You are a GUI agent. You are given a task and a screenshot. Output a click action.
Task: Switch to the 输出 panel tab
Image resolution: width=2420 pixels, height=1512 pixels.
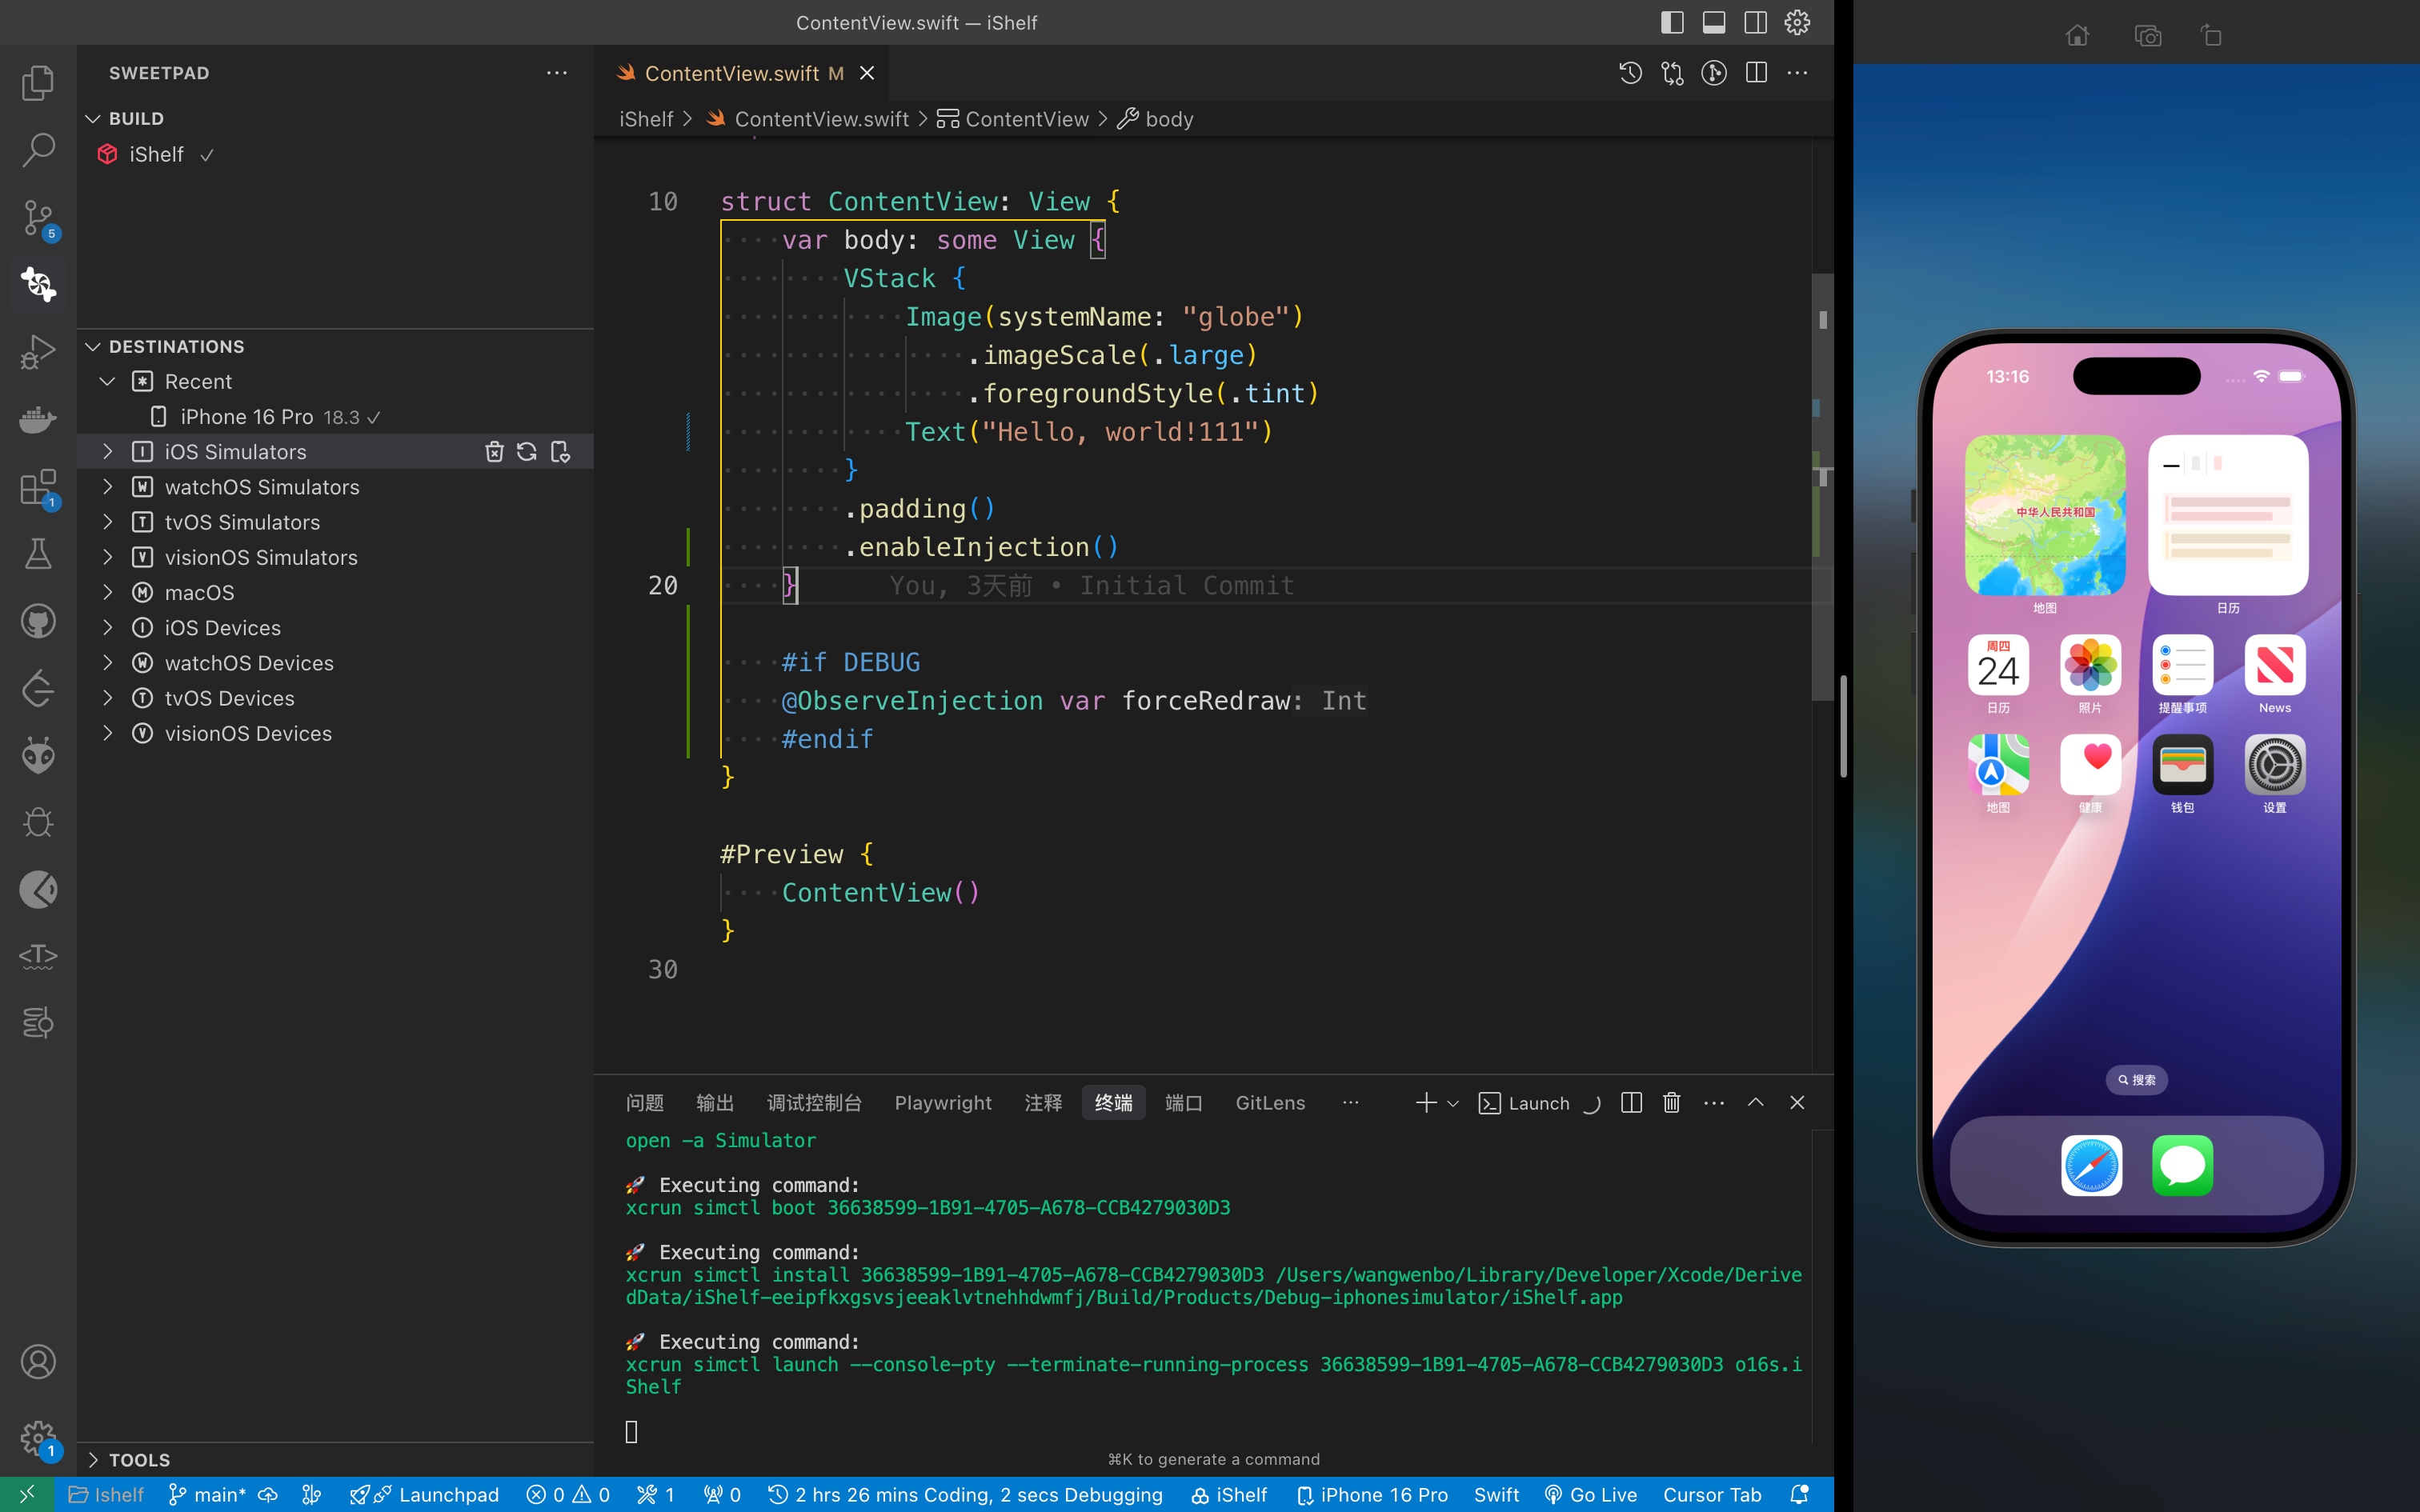click(715, 1102)
